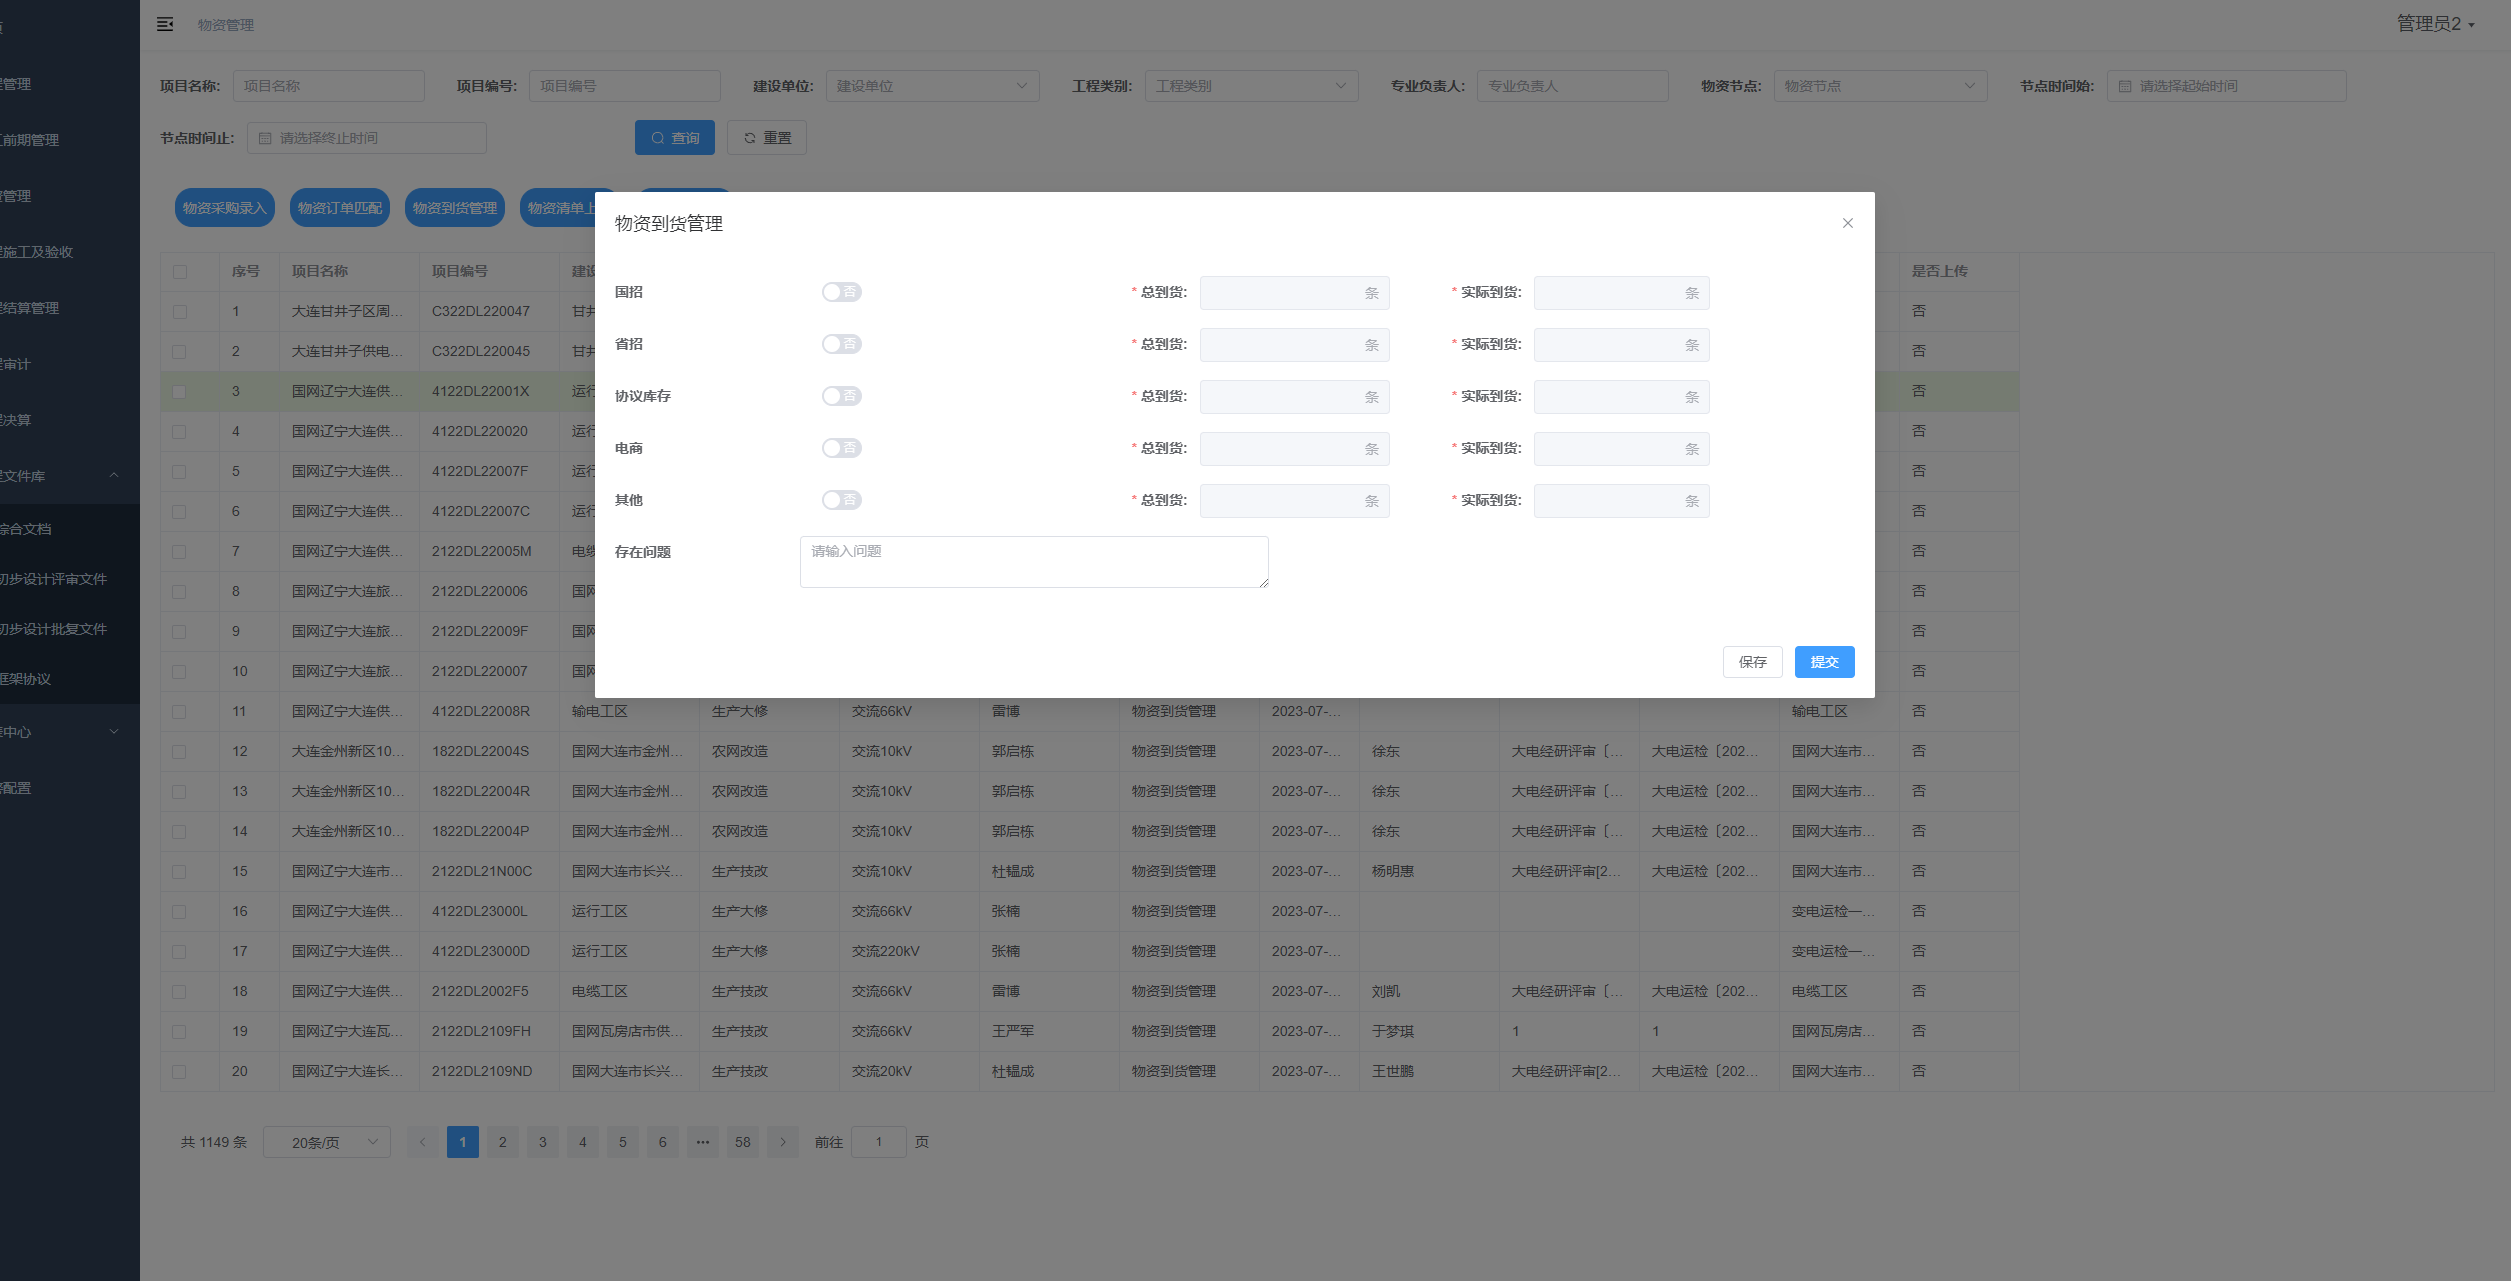Click the search icon in 查询 button
Screen dimensions: 2511x1281
point(658,138)
